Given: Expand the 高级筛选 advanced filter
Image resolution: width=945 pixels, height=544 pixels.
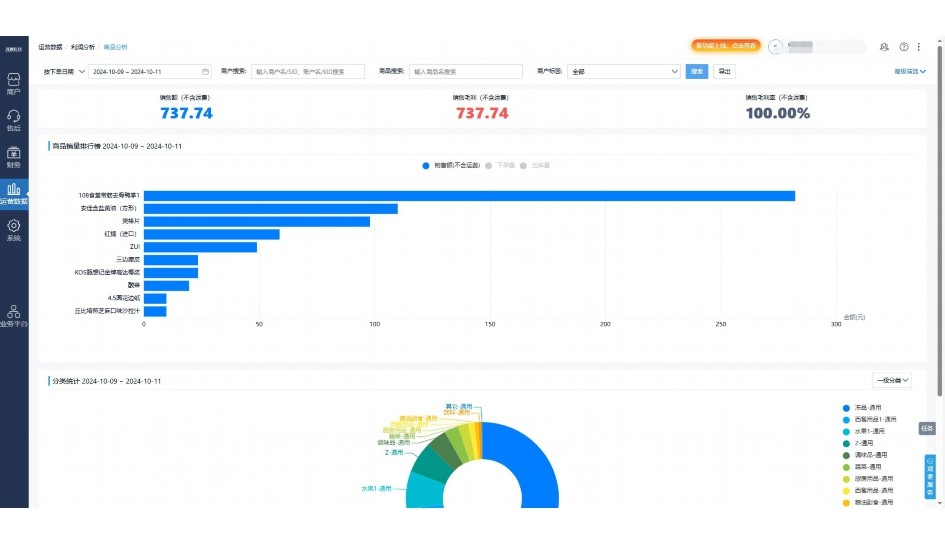Looking at the screenshot, I should (x=909, y=72).
